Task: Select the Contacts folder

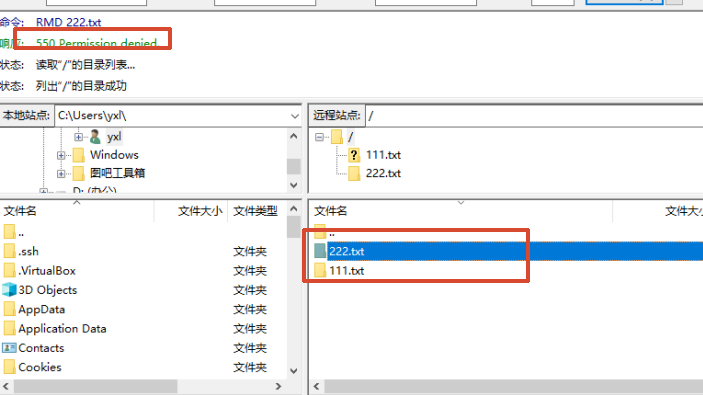Action: (x=41, y=348)
